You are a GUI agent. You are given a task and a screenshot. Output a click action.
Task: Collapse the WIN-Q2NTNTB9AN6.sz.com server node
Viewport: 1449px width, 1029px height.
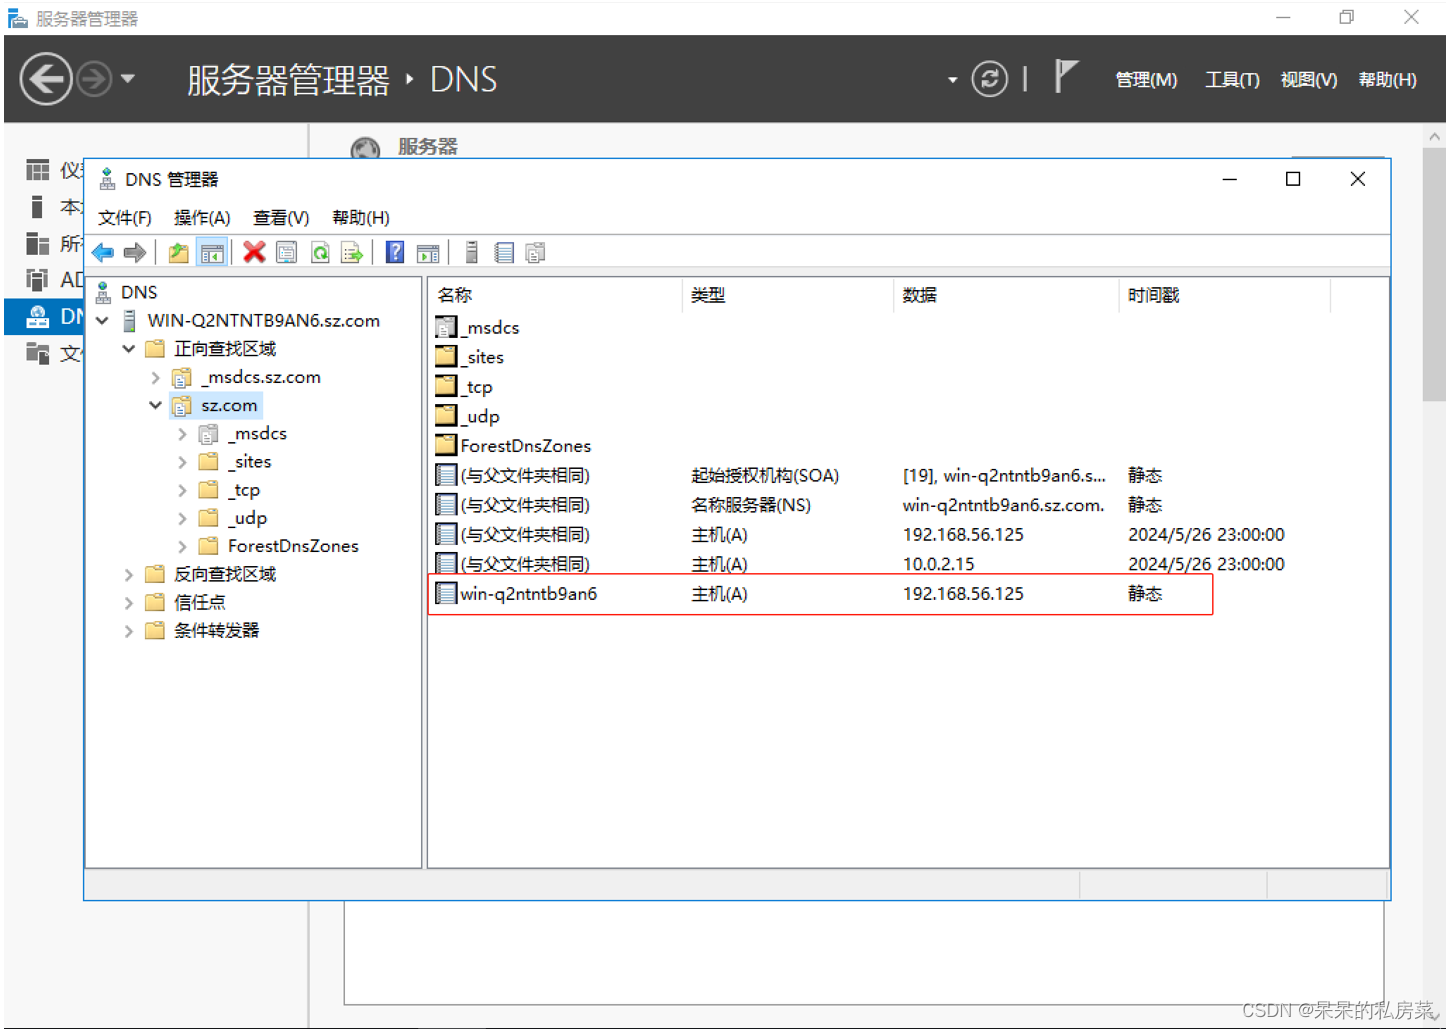point(102,321)
